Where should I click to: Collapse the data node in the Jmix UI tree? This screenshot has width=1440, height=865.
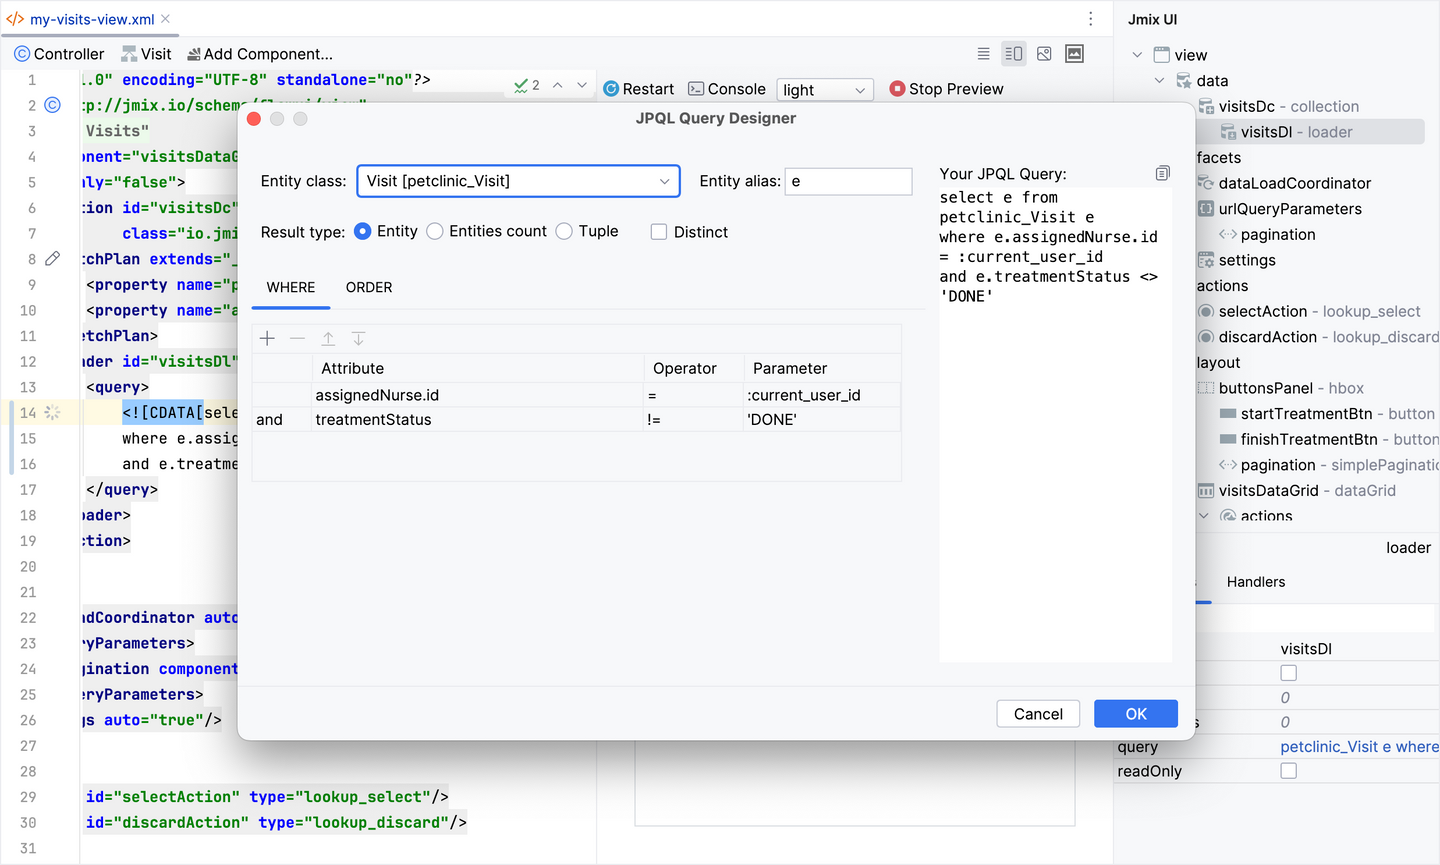point(1159,81)
